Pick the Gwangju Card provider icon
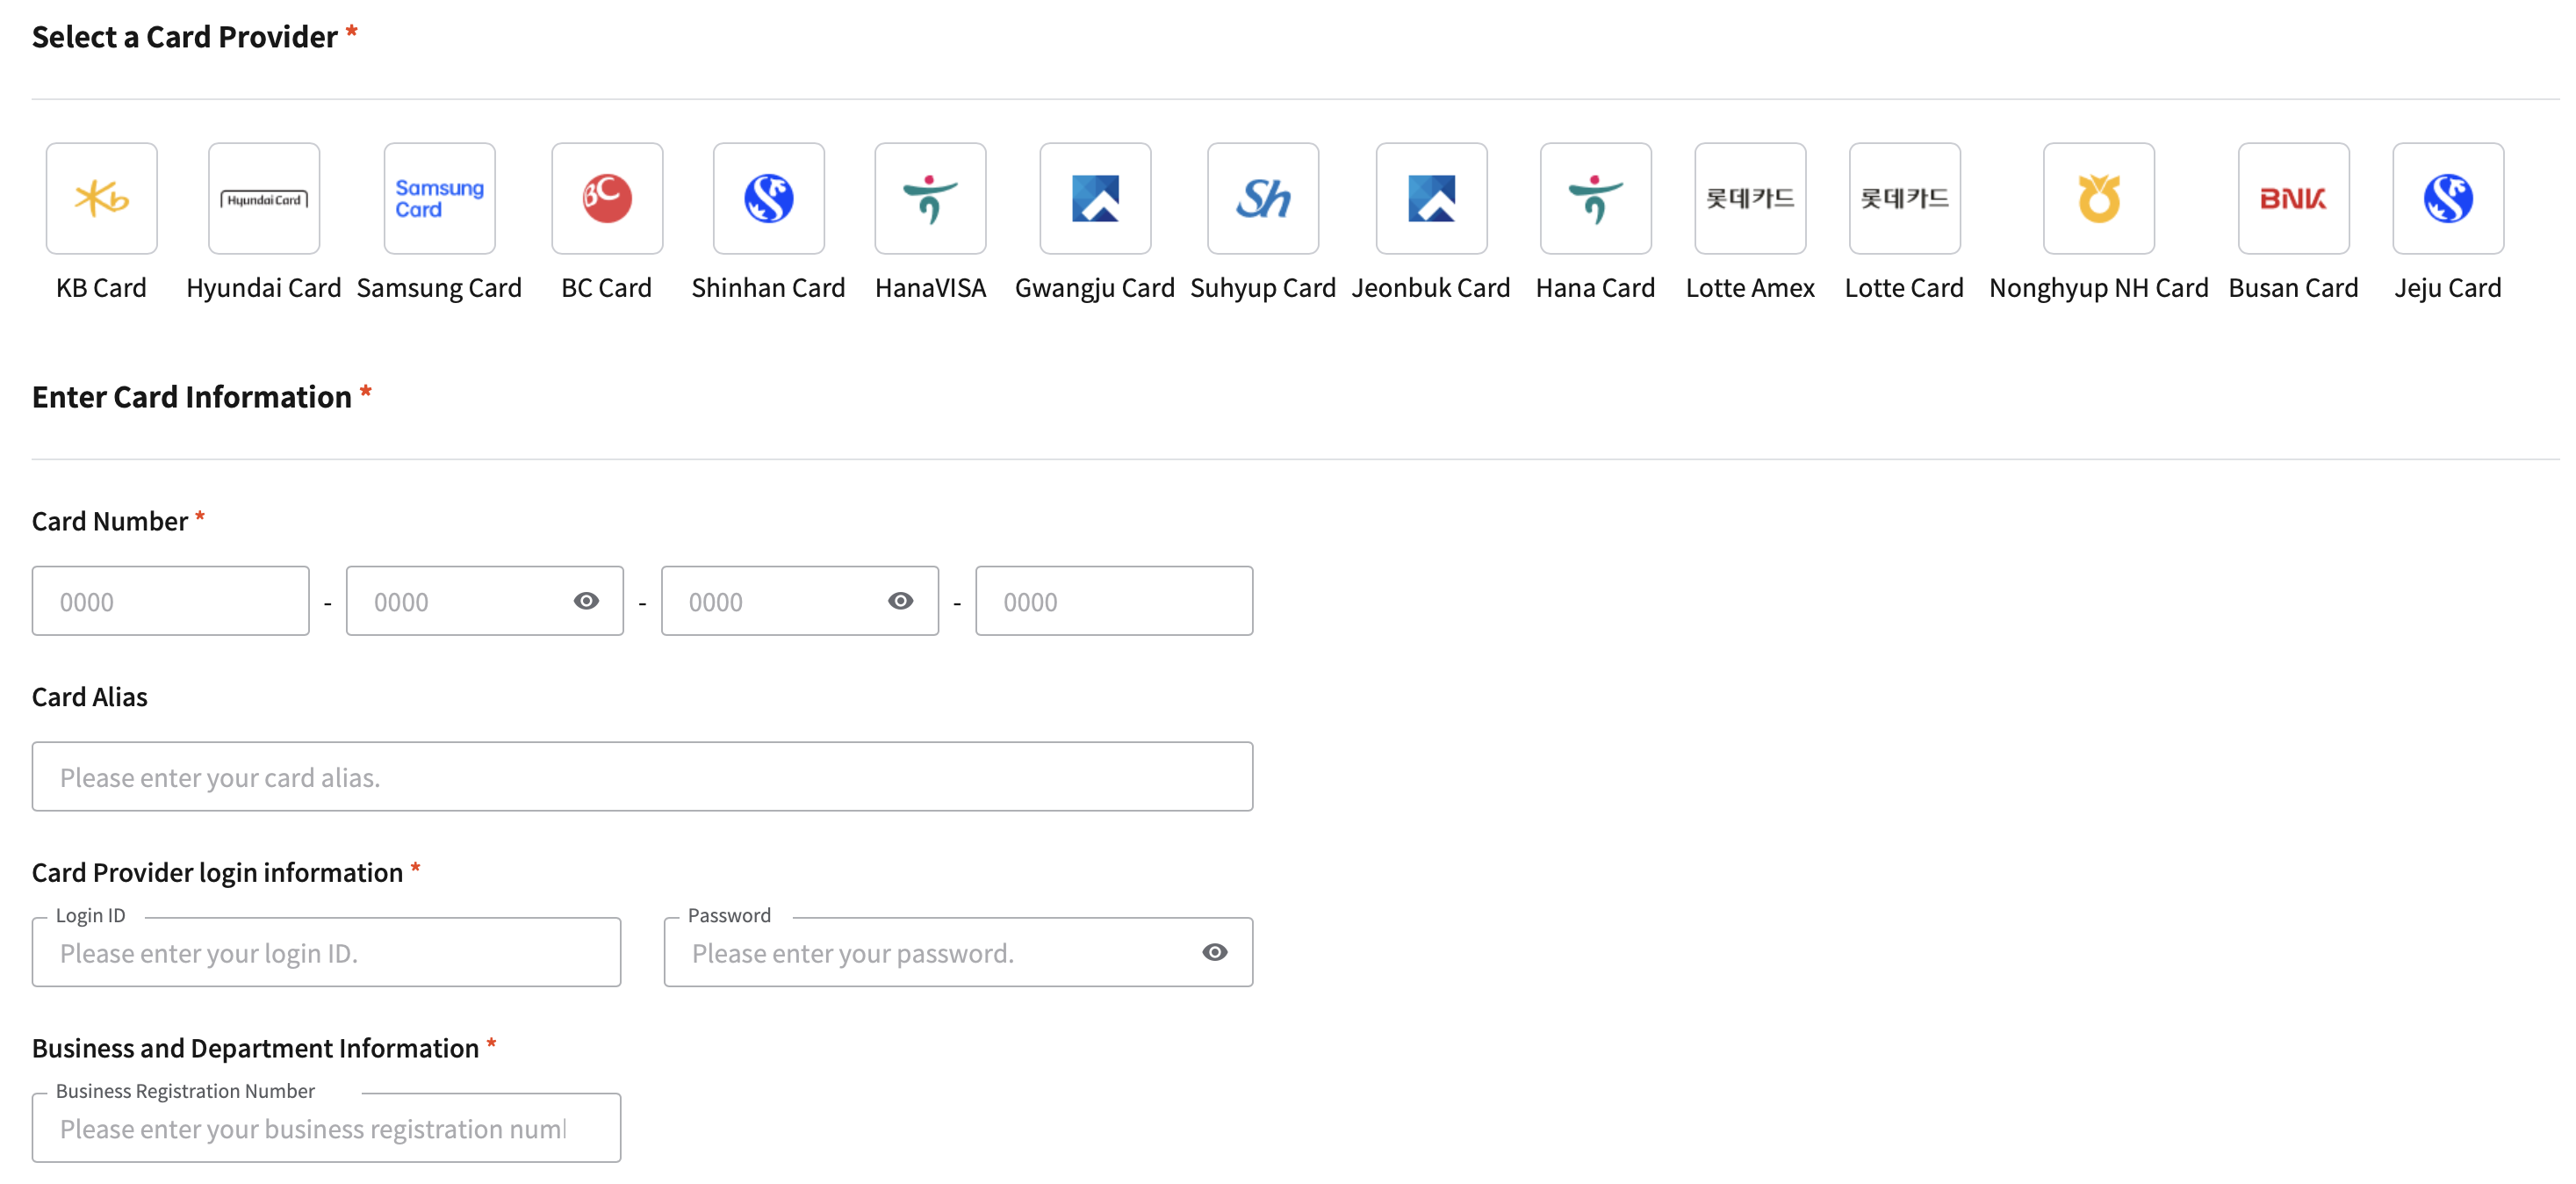2576x1184 pixels. tap(1096, 198)
